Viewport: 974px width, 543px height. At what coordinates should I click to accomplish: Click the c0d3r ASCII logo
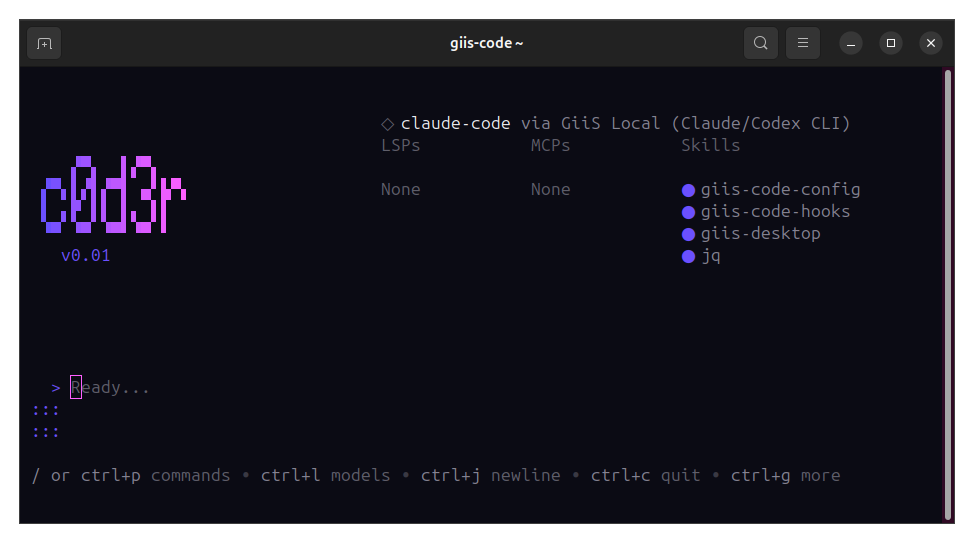click(113, 194)
